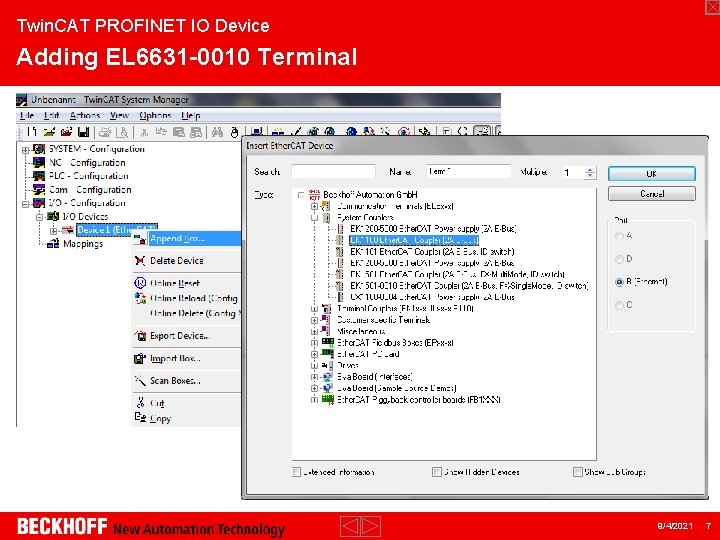Screen dimensions: 720x540
Task: Select EK1501-0010 FX-SingleMode coupler entry
Action: [x=469, y=286]
